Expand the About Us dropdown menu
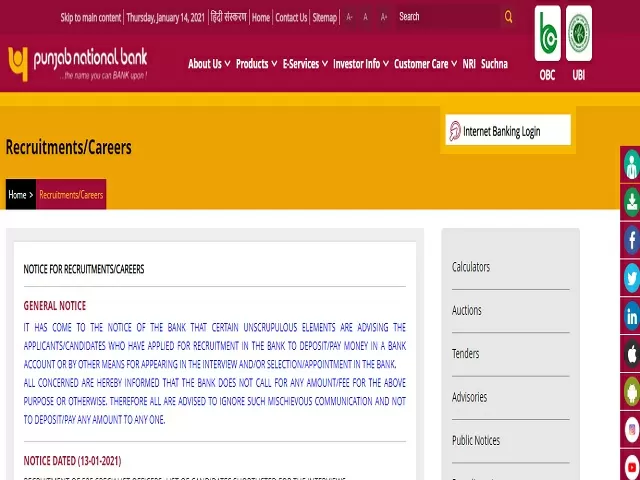The width and height of the screenshot is (640, 480). (209, 64)
